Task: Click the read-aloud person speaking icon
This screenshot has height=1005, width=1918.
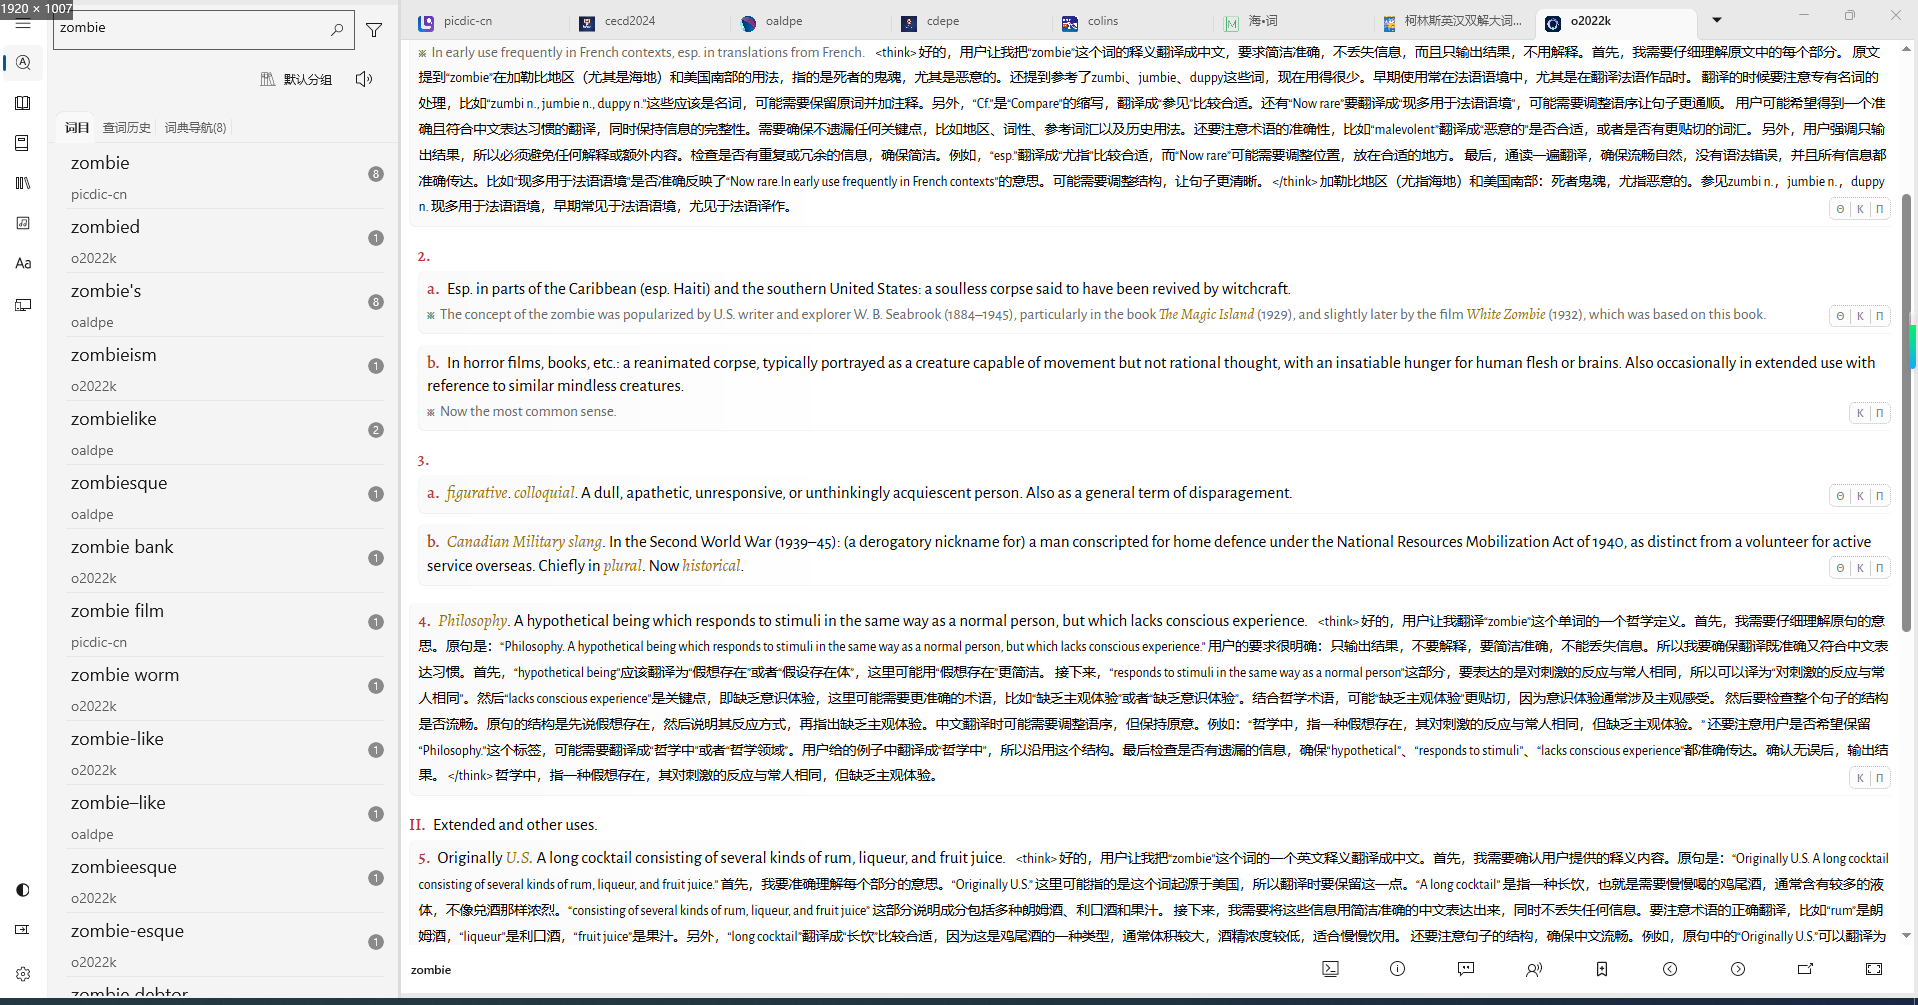Action: pos(1534,969)
